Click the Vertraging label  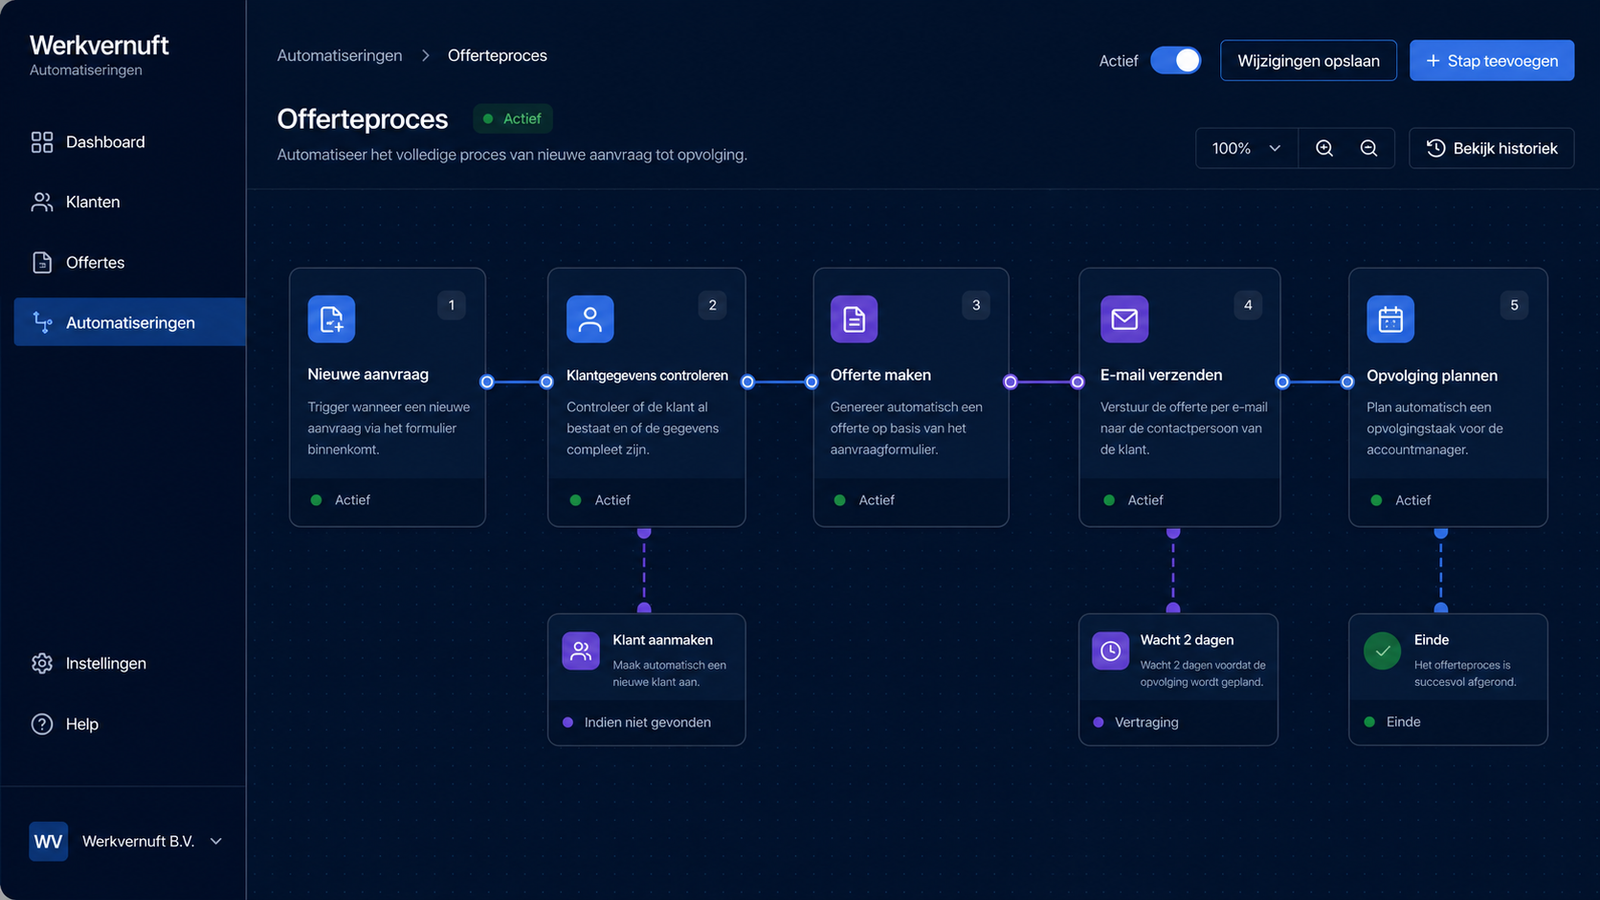click(1147, 722)
